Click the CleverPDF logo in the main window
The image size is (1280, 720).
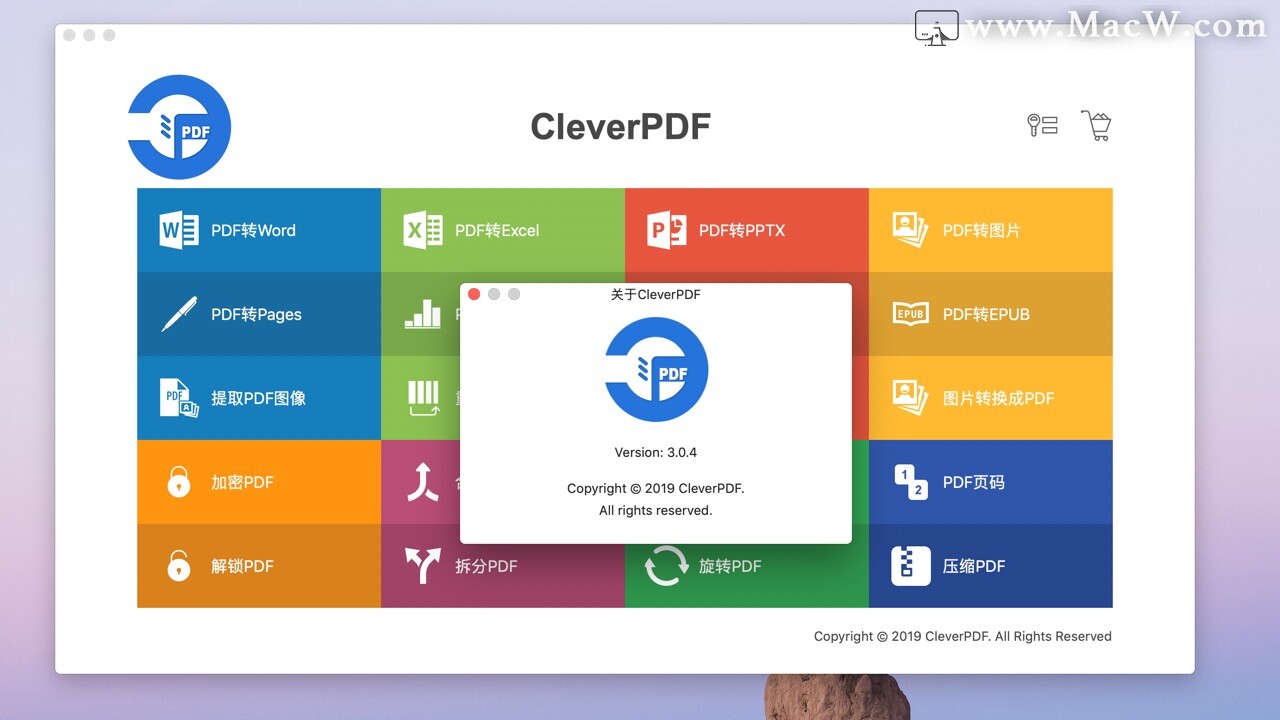click(x=180, y=127)
